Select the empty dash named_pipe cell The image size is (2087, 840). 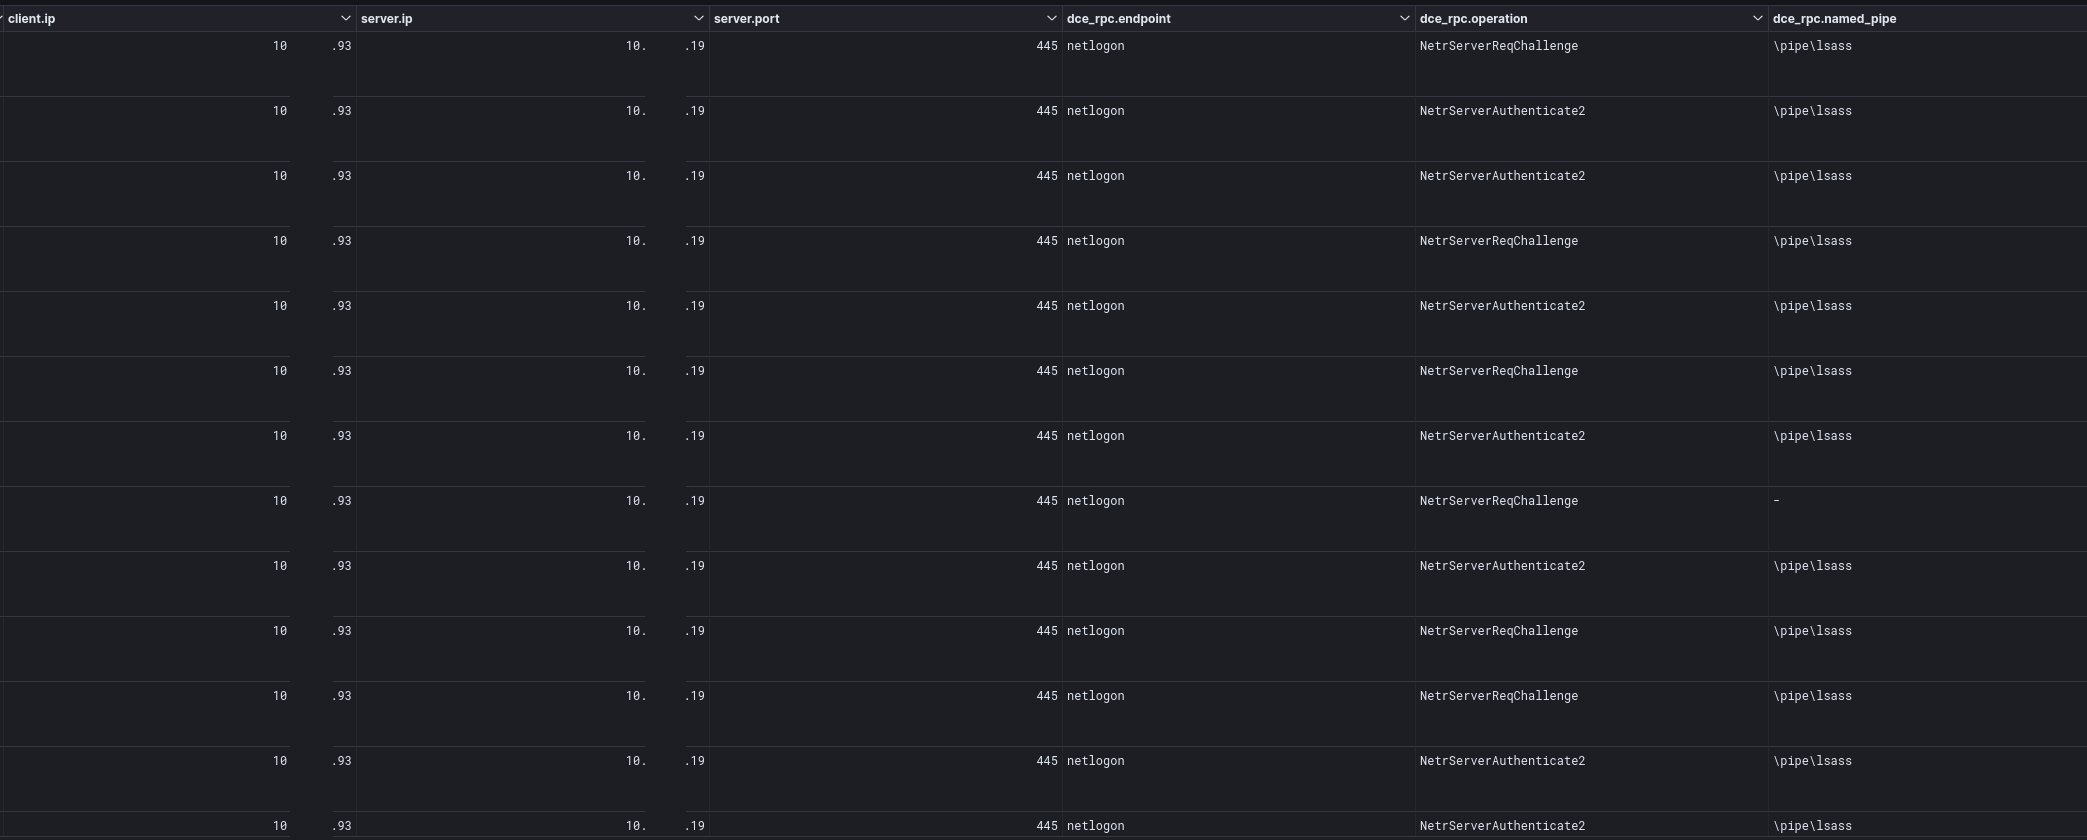click(x=1776, y=501)
